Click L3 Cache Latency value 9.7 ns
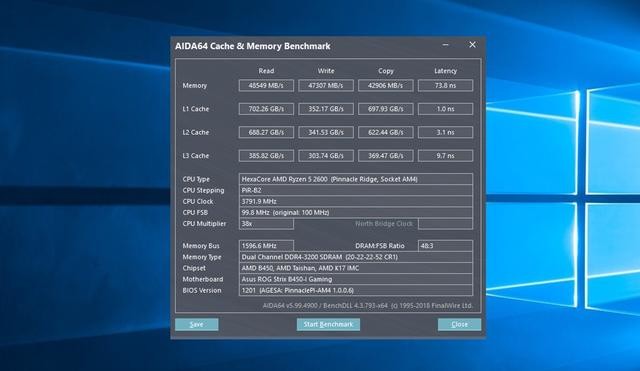 tap(445, 156)
